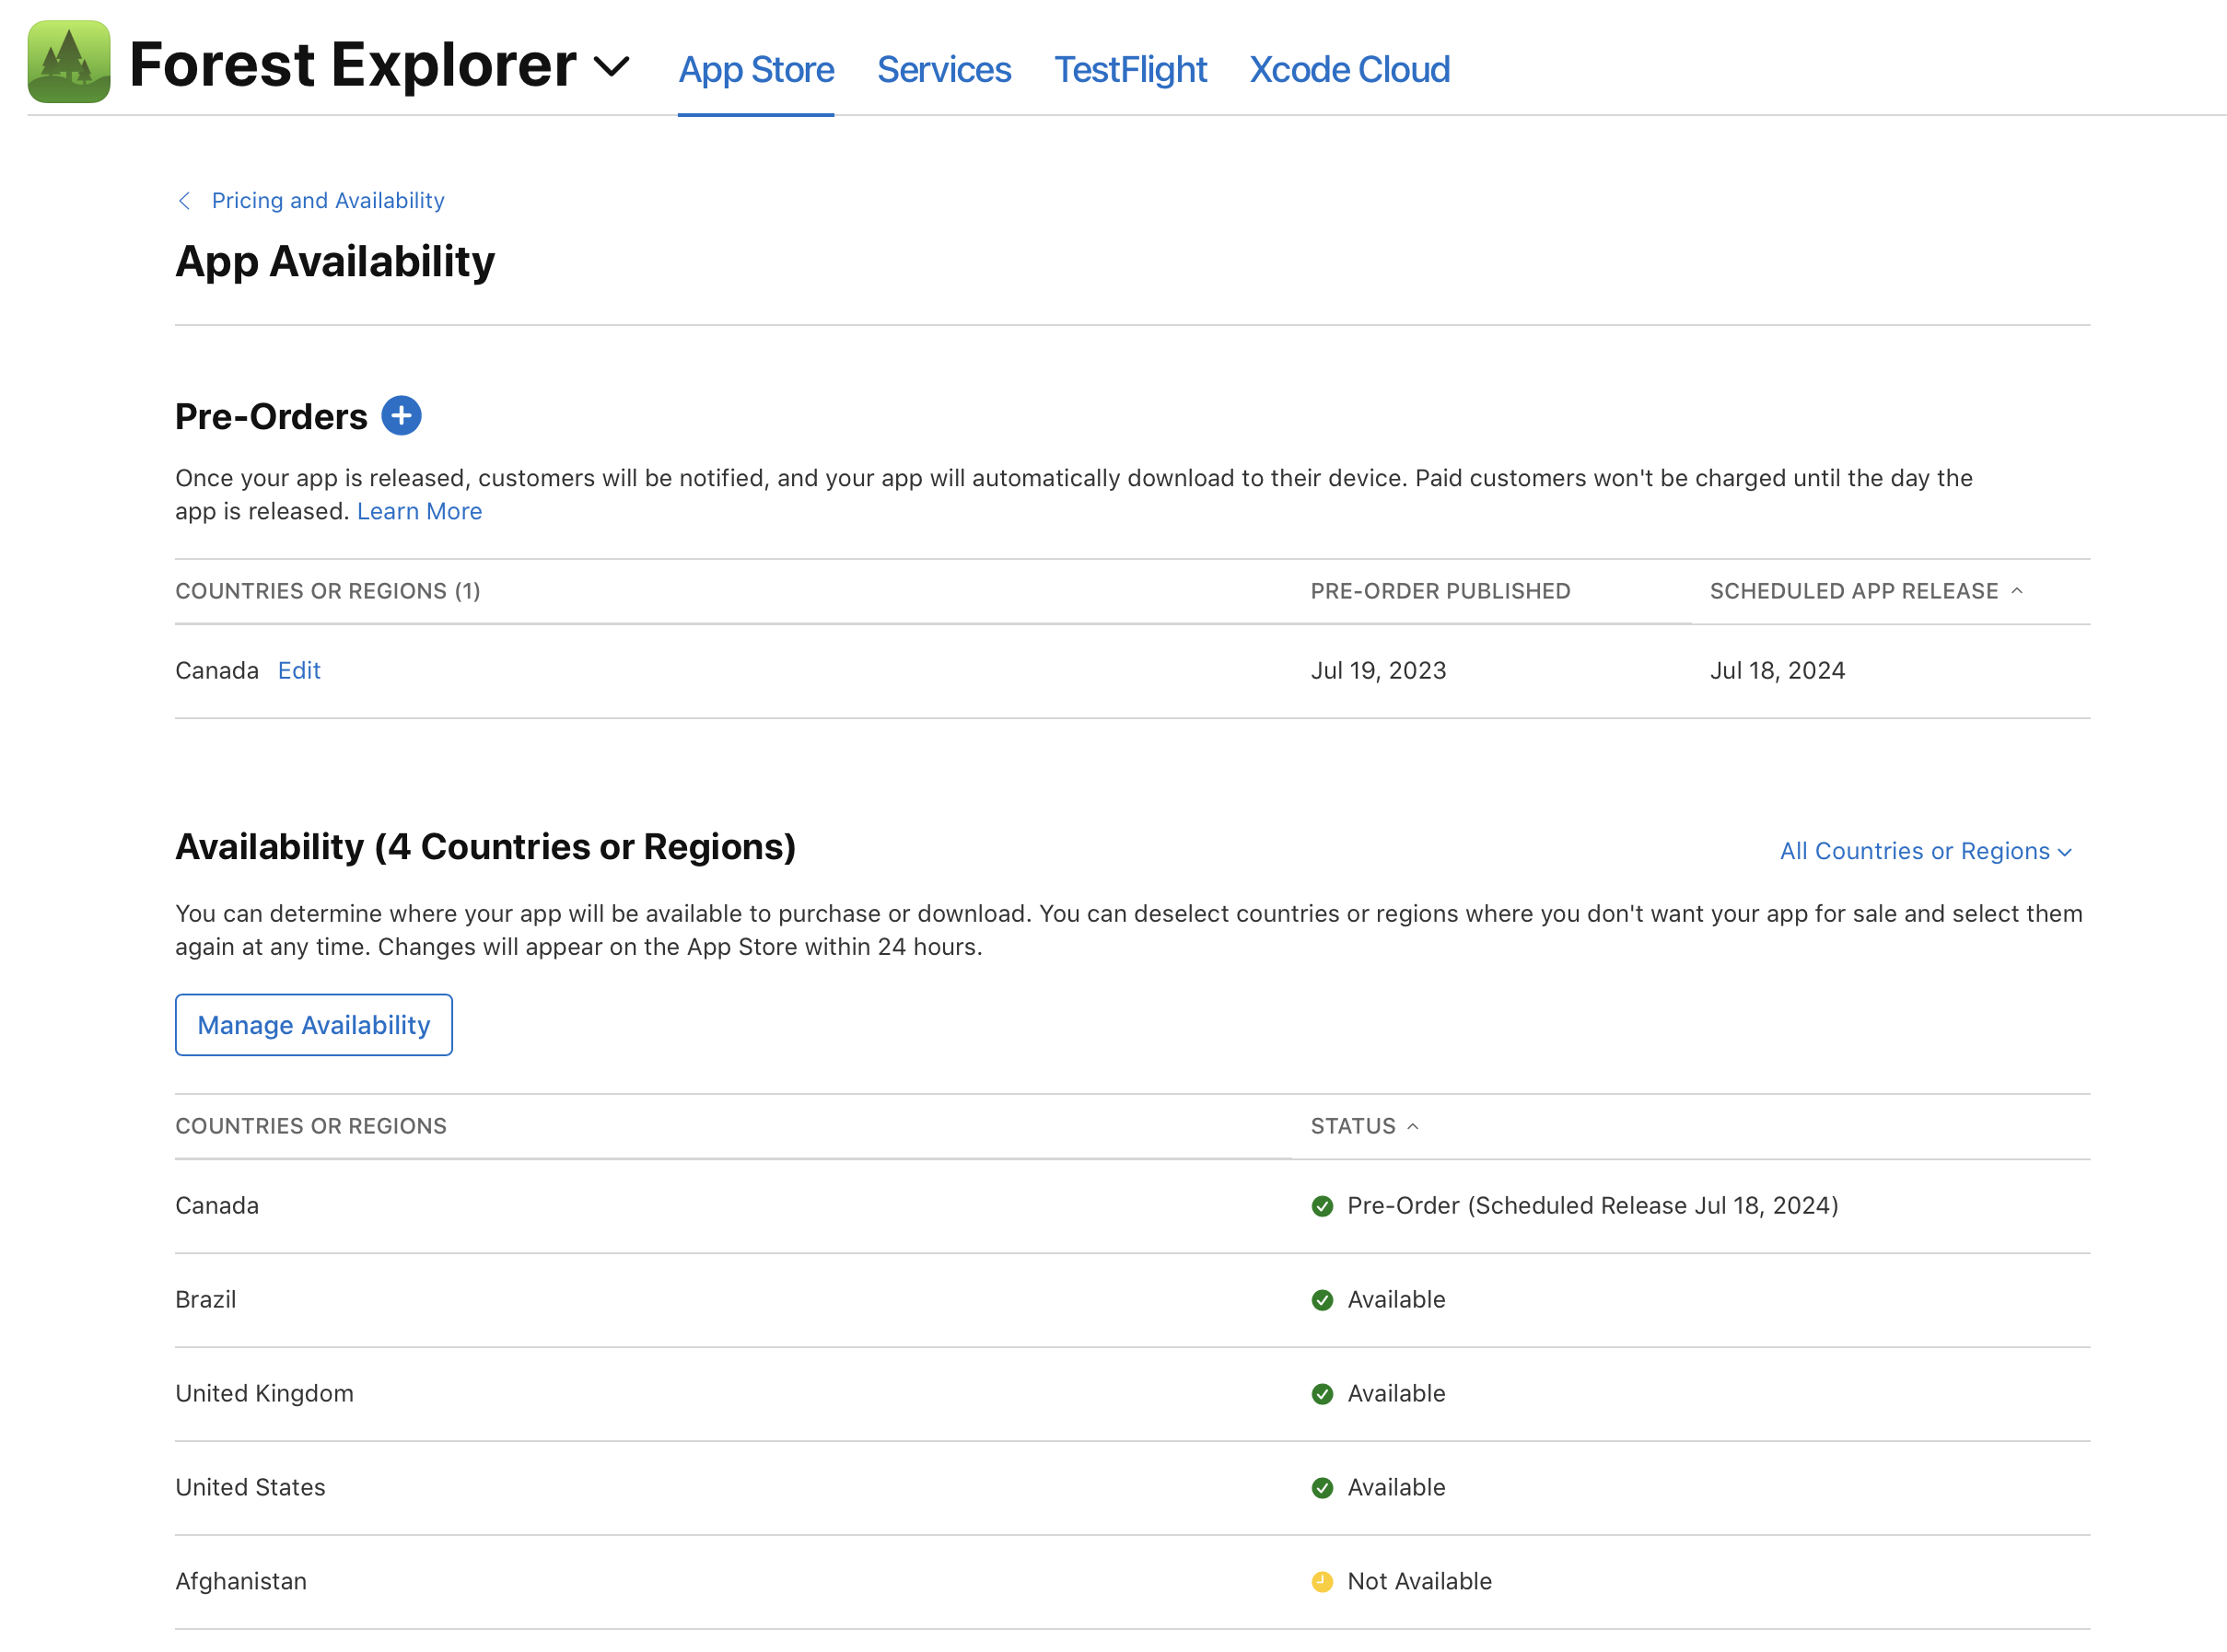The image size is (2227, 1652).
Task: Click the Manage Availability button
Action: pos(314,1024)
